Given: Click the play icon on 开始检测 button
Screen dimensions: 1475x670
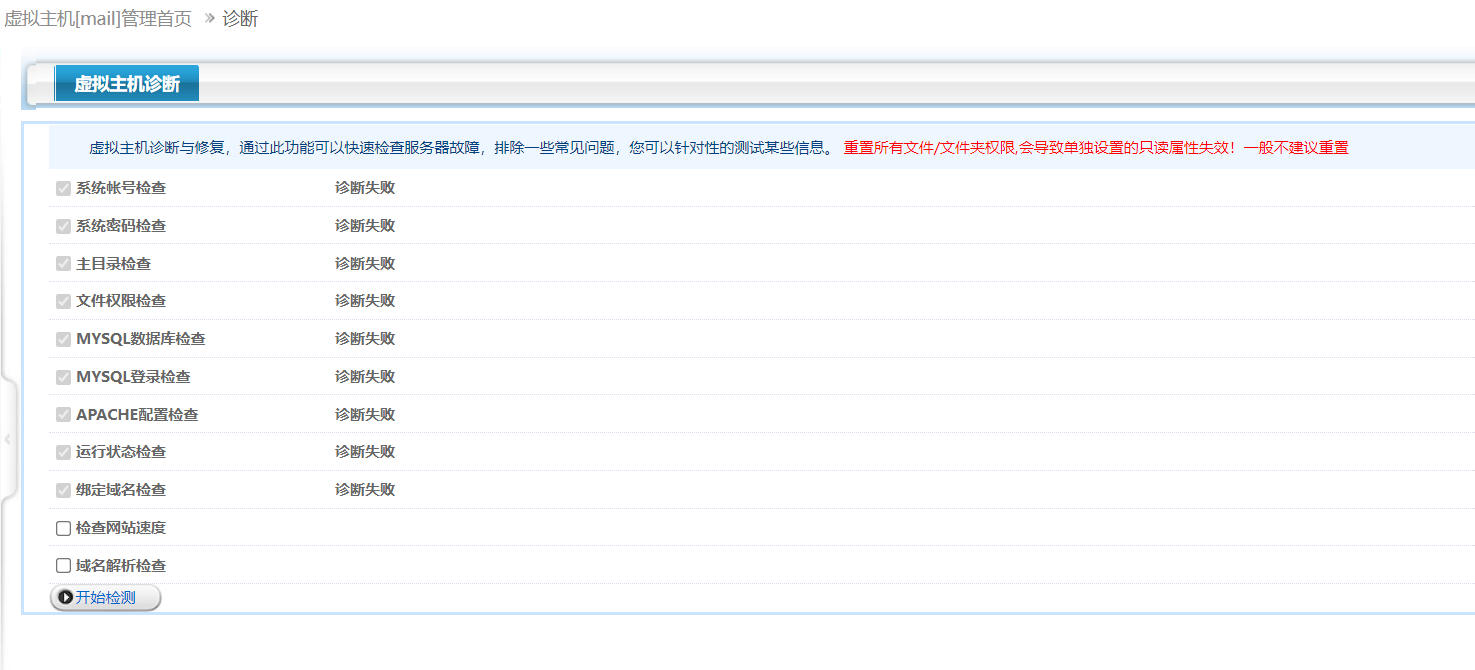Looking at the screenshot, I should point(66,597).
